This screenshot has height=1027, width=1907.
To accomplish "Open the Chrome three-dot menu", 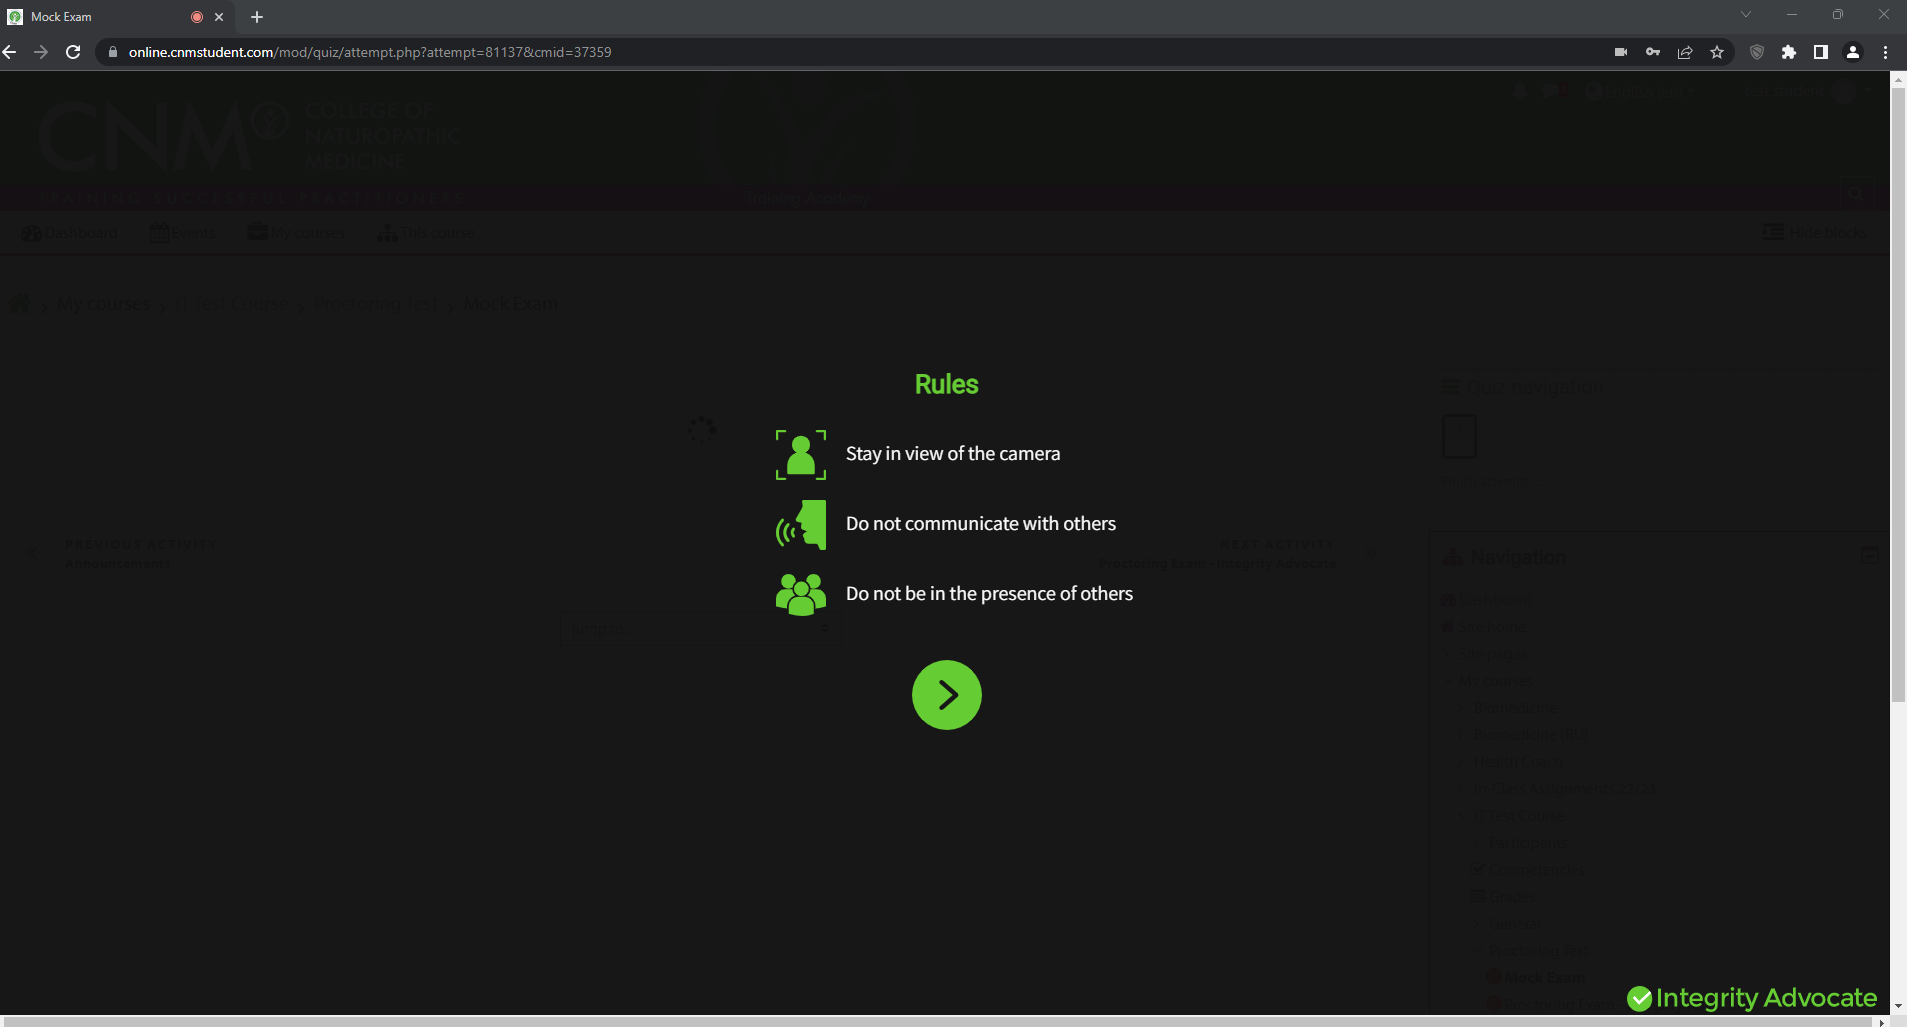I will coord(1886,52).
